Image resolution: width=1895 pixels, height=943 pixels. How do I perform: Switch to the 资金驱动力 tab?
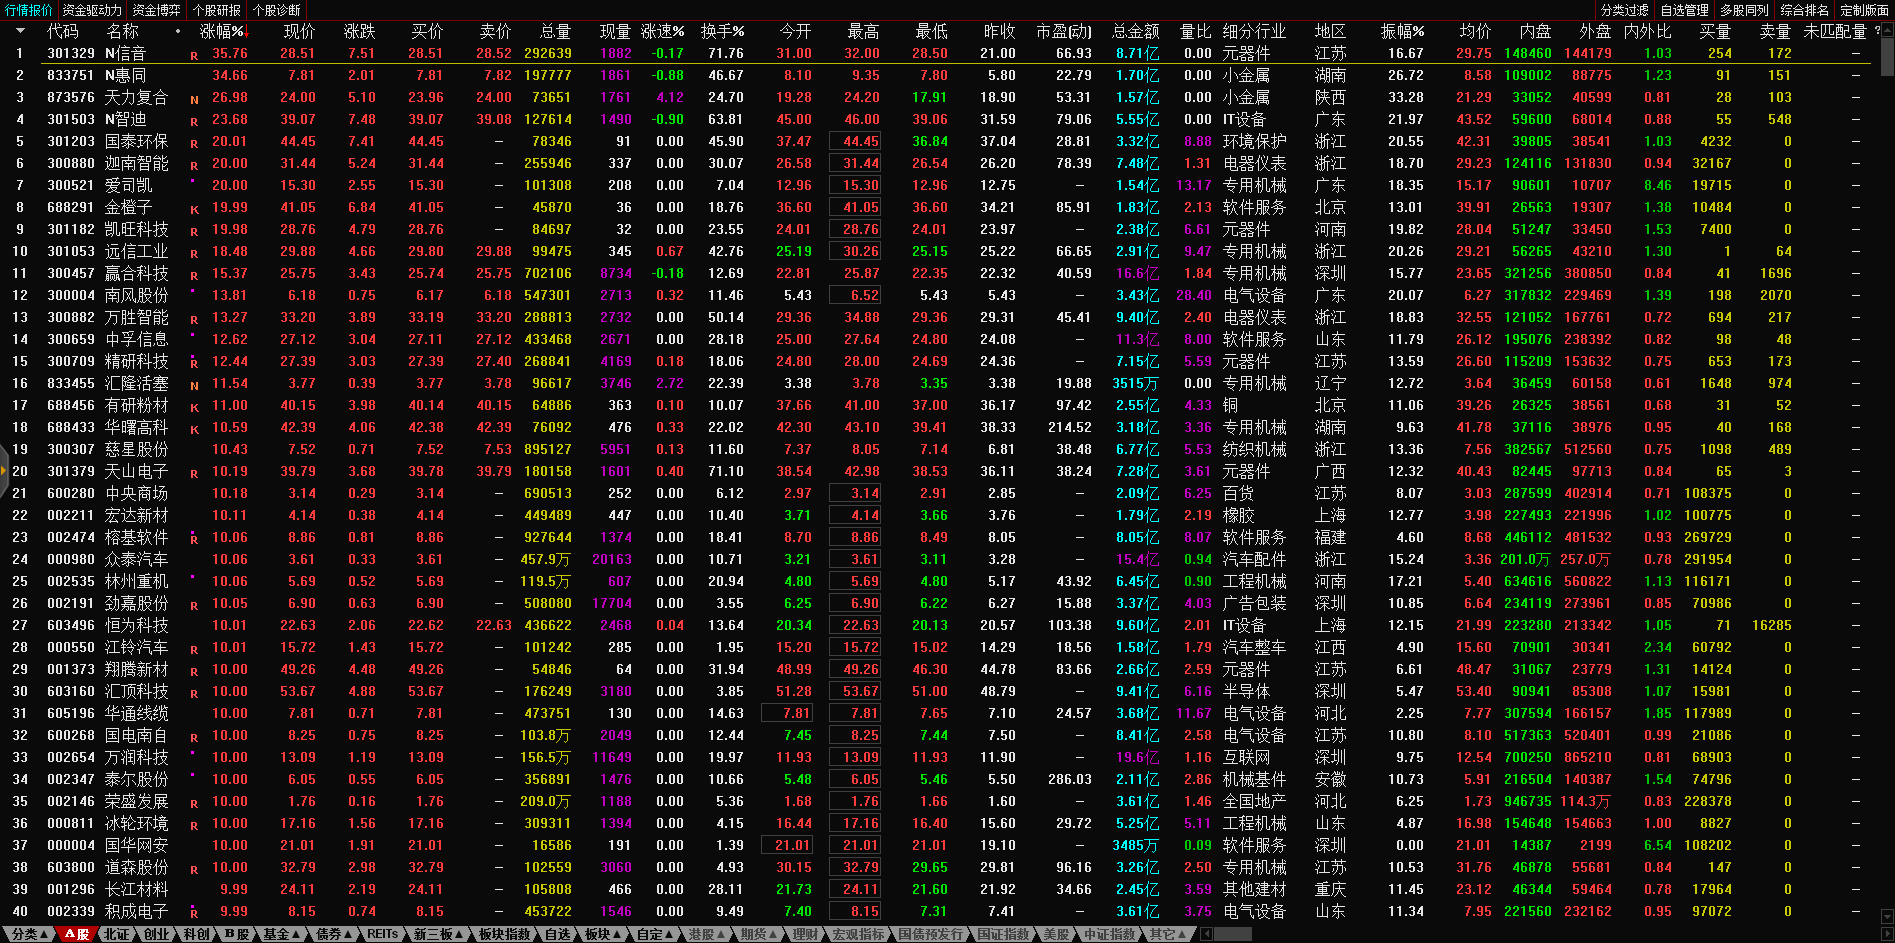pos(91,10)
